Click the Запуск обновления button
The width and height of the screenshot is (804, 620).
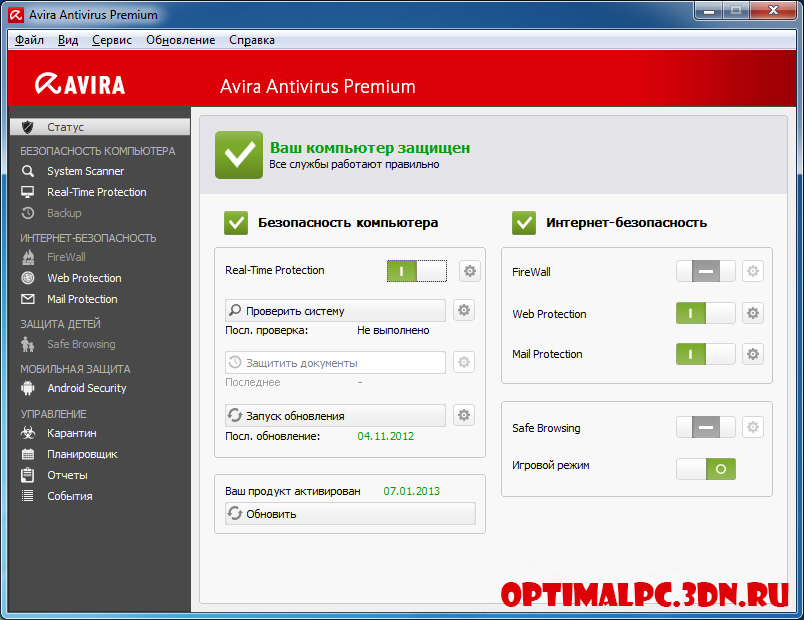335,415
